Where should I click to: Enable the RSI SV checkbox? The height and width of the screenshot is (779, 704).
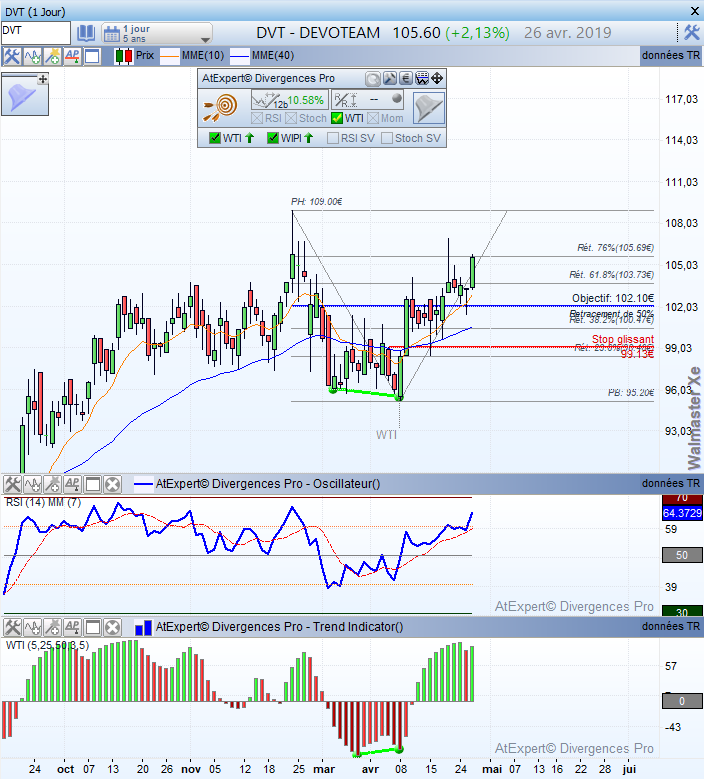333,138
